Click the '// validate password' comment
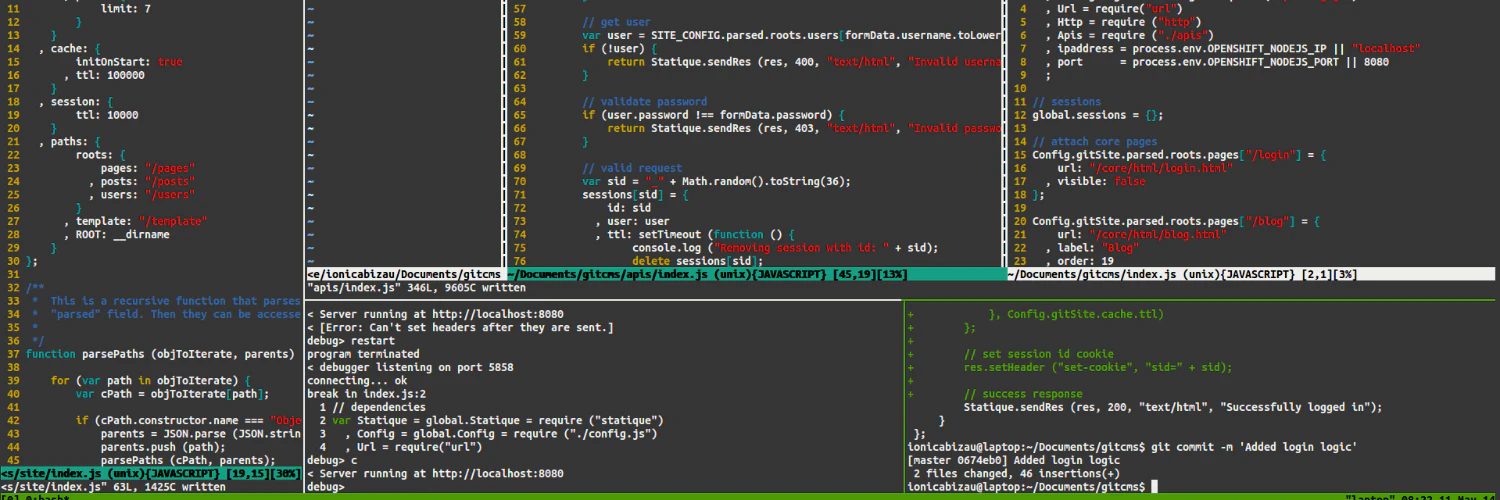The image size is (1500, 500). pyautogui.click(x=645, y=102)
